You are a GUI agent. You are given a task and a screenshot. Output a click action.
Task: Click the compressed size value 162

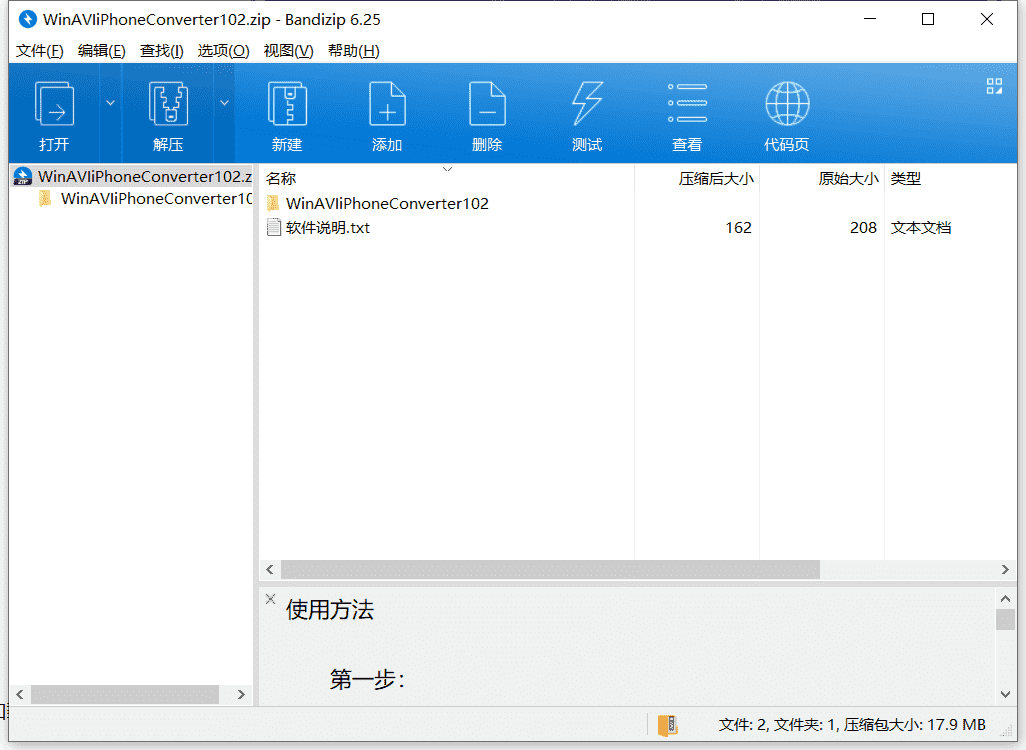click(738, 228)
